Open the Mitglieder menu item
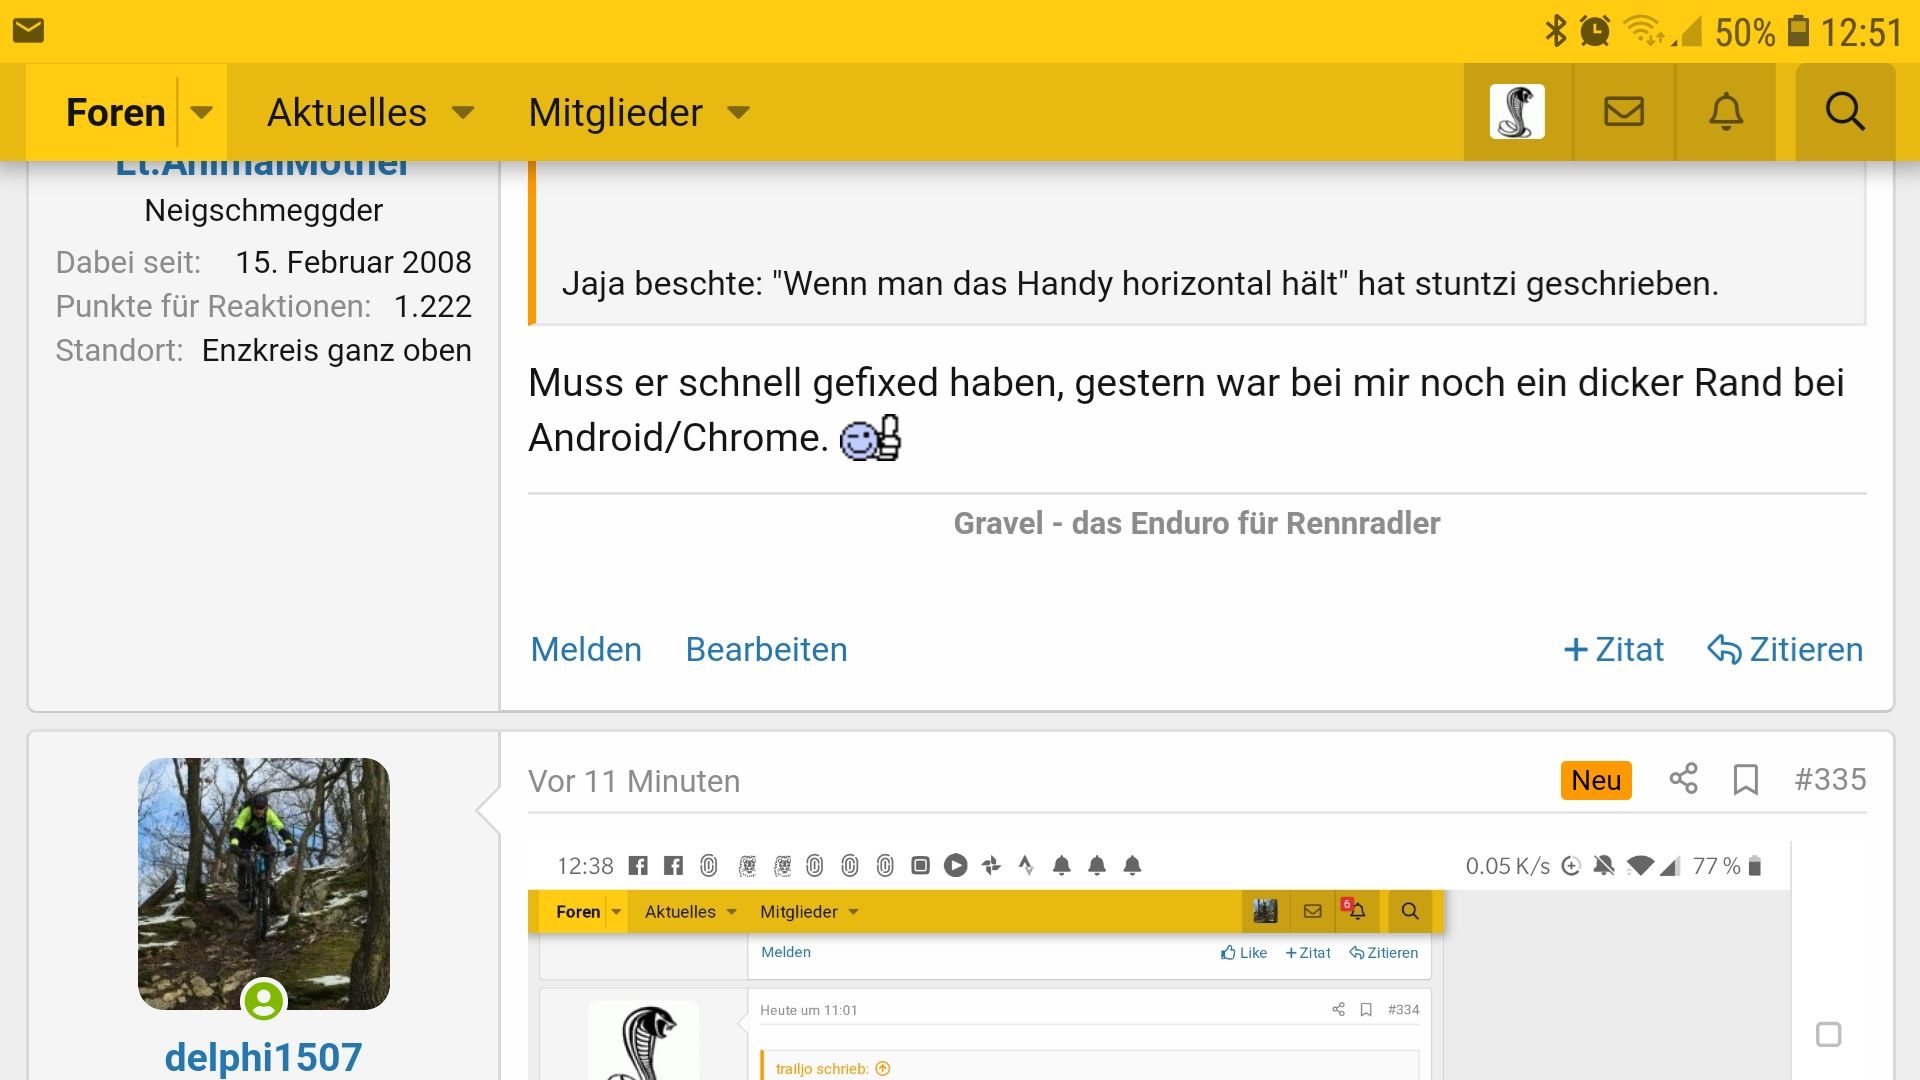Screen dimensions: 1920x1080 click(x=615, y=112)
